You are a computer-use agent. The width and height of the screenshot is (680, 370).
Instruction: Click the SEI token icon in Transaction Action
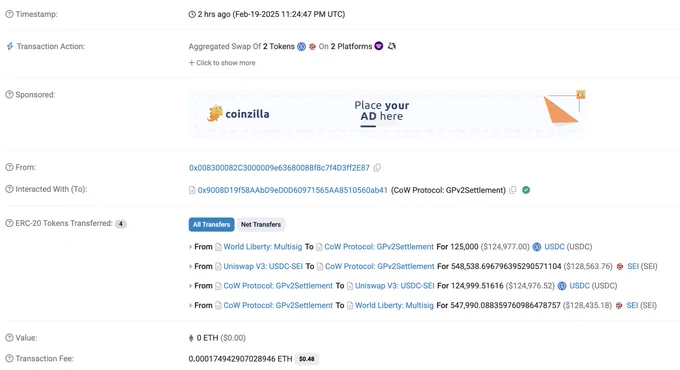312,46
